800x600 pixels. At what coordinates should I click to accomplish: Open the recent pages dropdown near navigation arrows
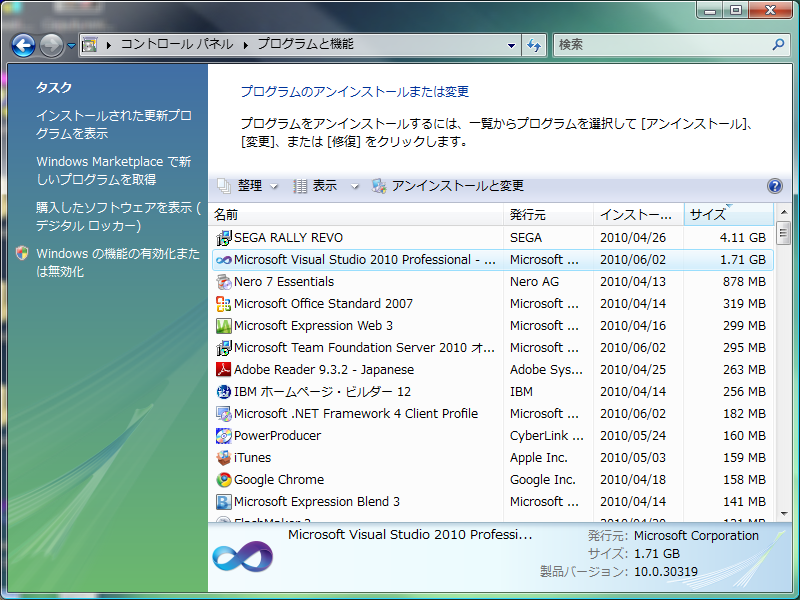click(71, 45)
